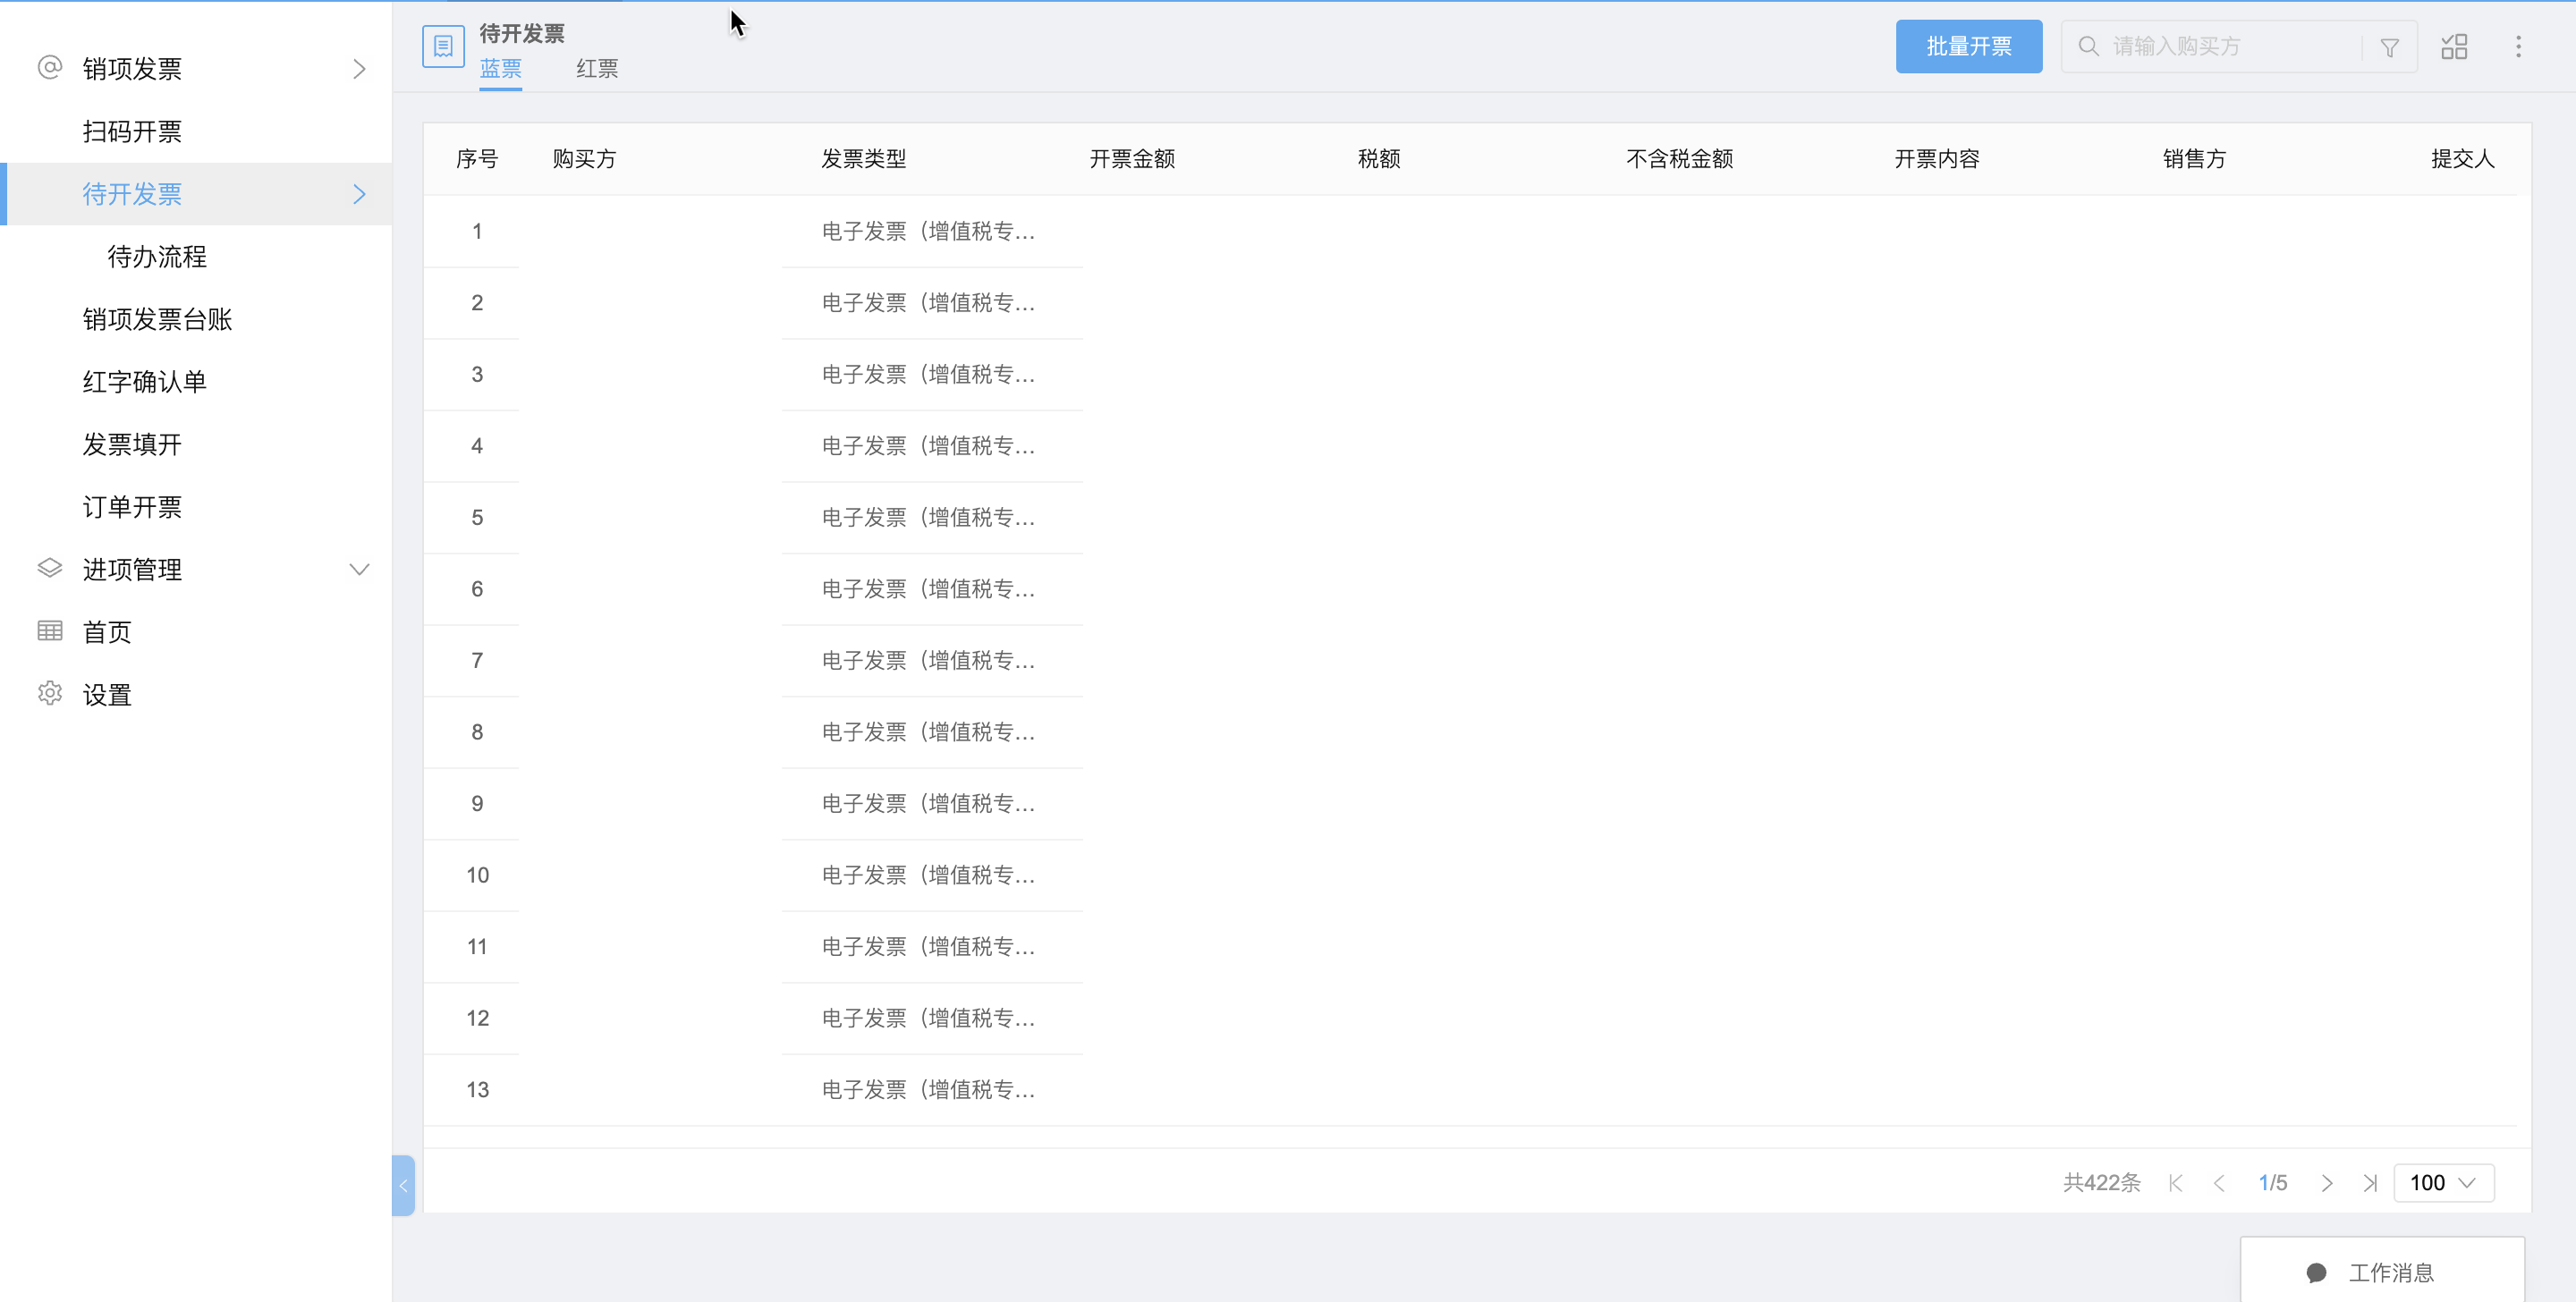
Task: Click the 共422条 total count text
Action: pos(2102,1183)
